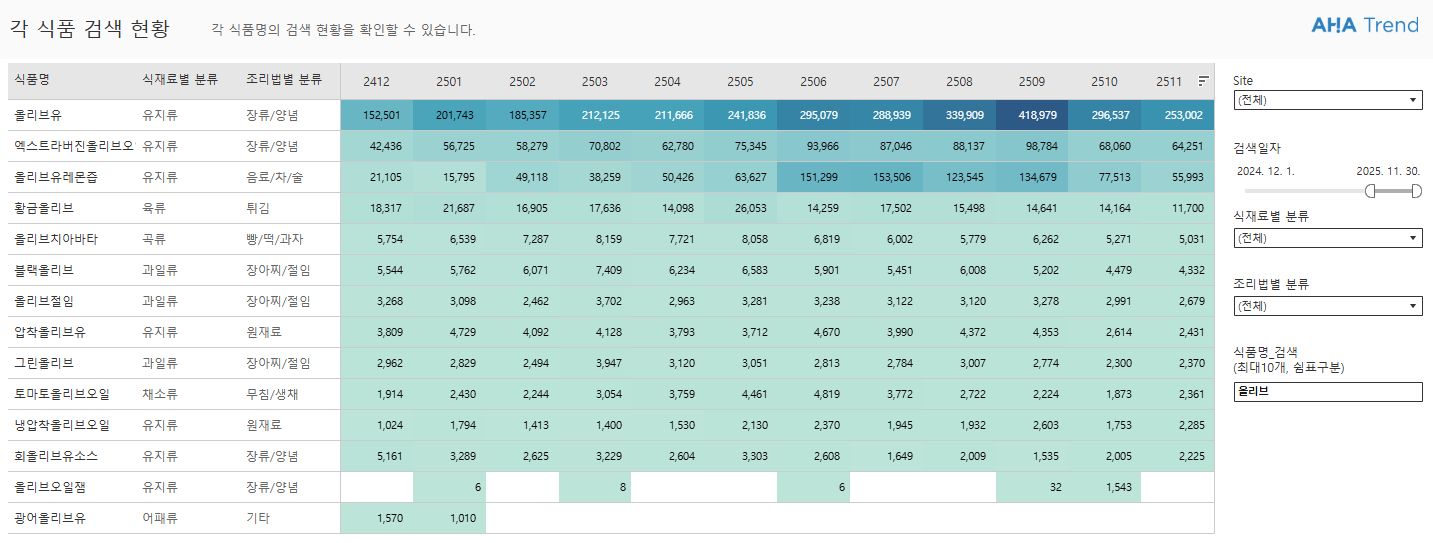Open the Site filter dropdown

tap(1327, 100)
